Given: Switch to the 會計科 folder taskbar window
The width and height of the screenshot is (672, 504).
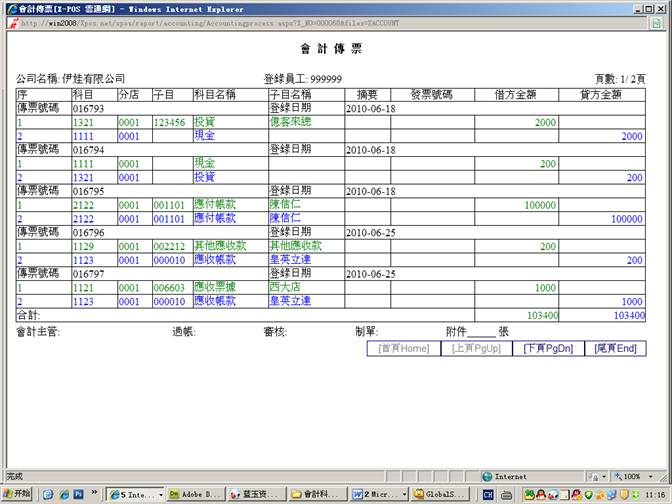Looking at the screenshot, I should (x=316, y=494).
